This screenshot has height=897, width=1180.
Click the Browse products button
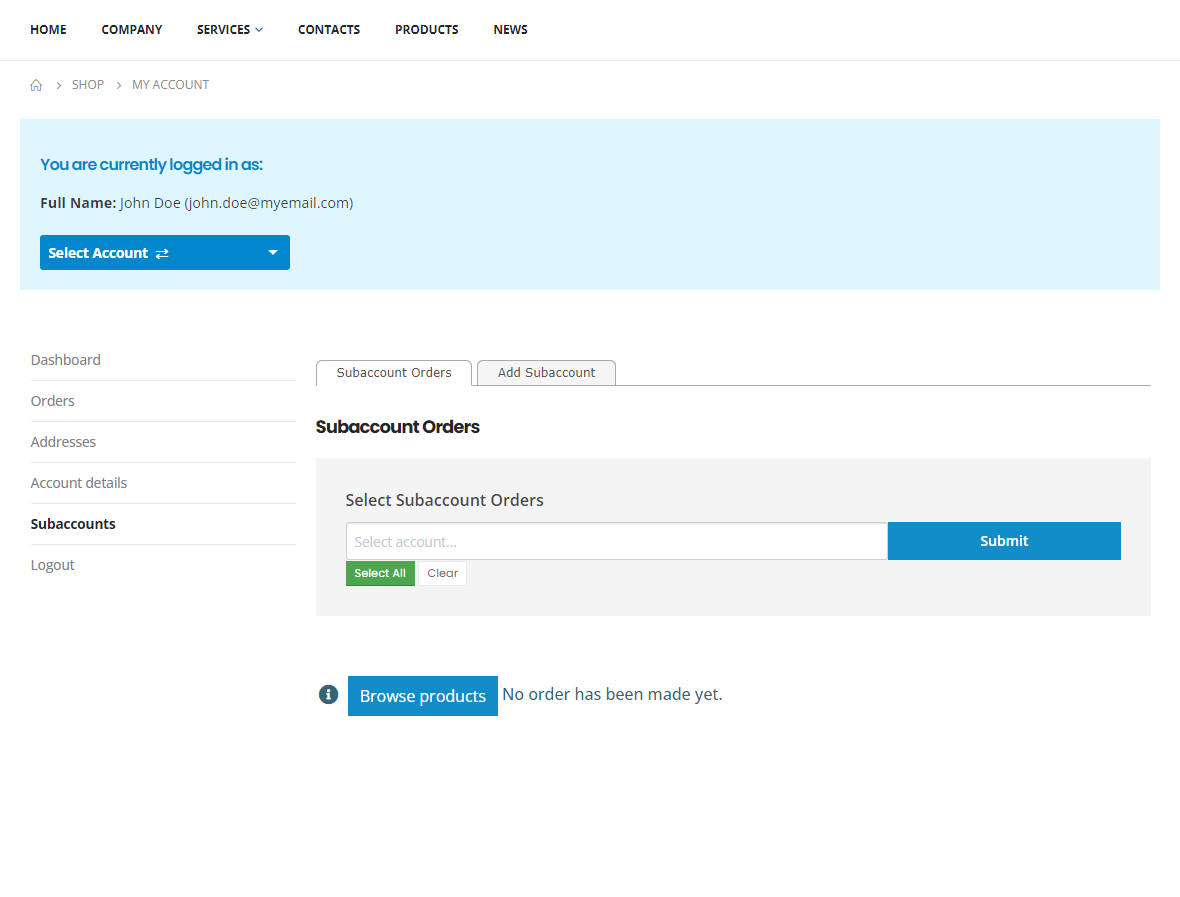click(x=422, y=696)
